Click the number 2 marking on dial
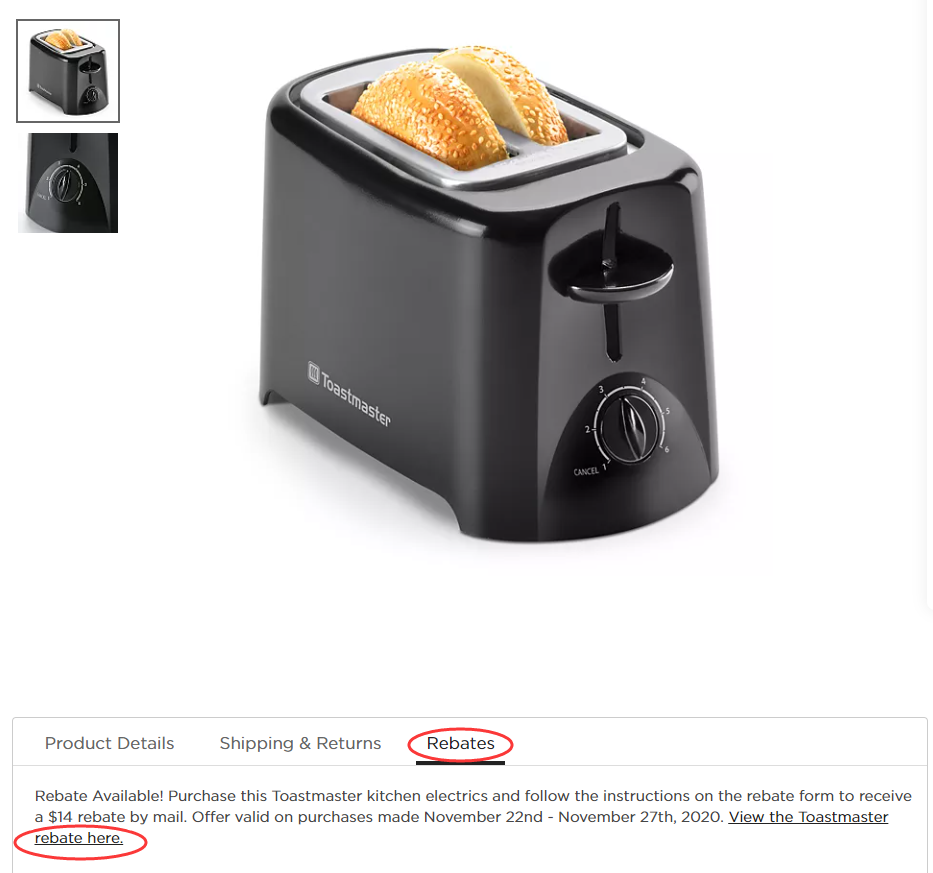The width and height of the screenshot is (933, 873). pyautogui.click(x=587, y=429)
